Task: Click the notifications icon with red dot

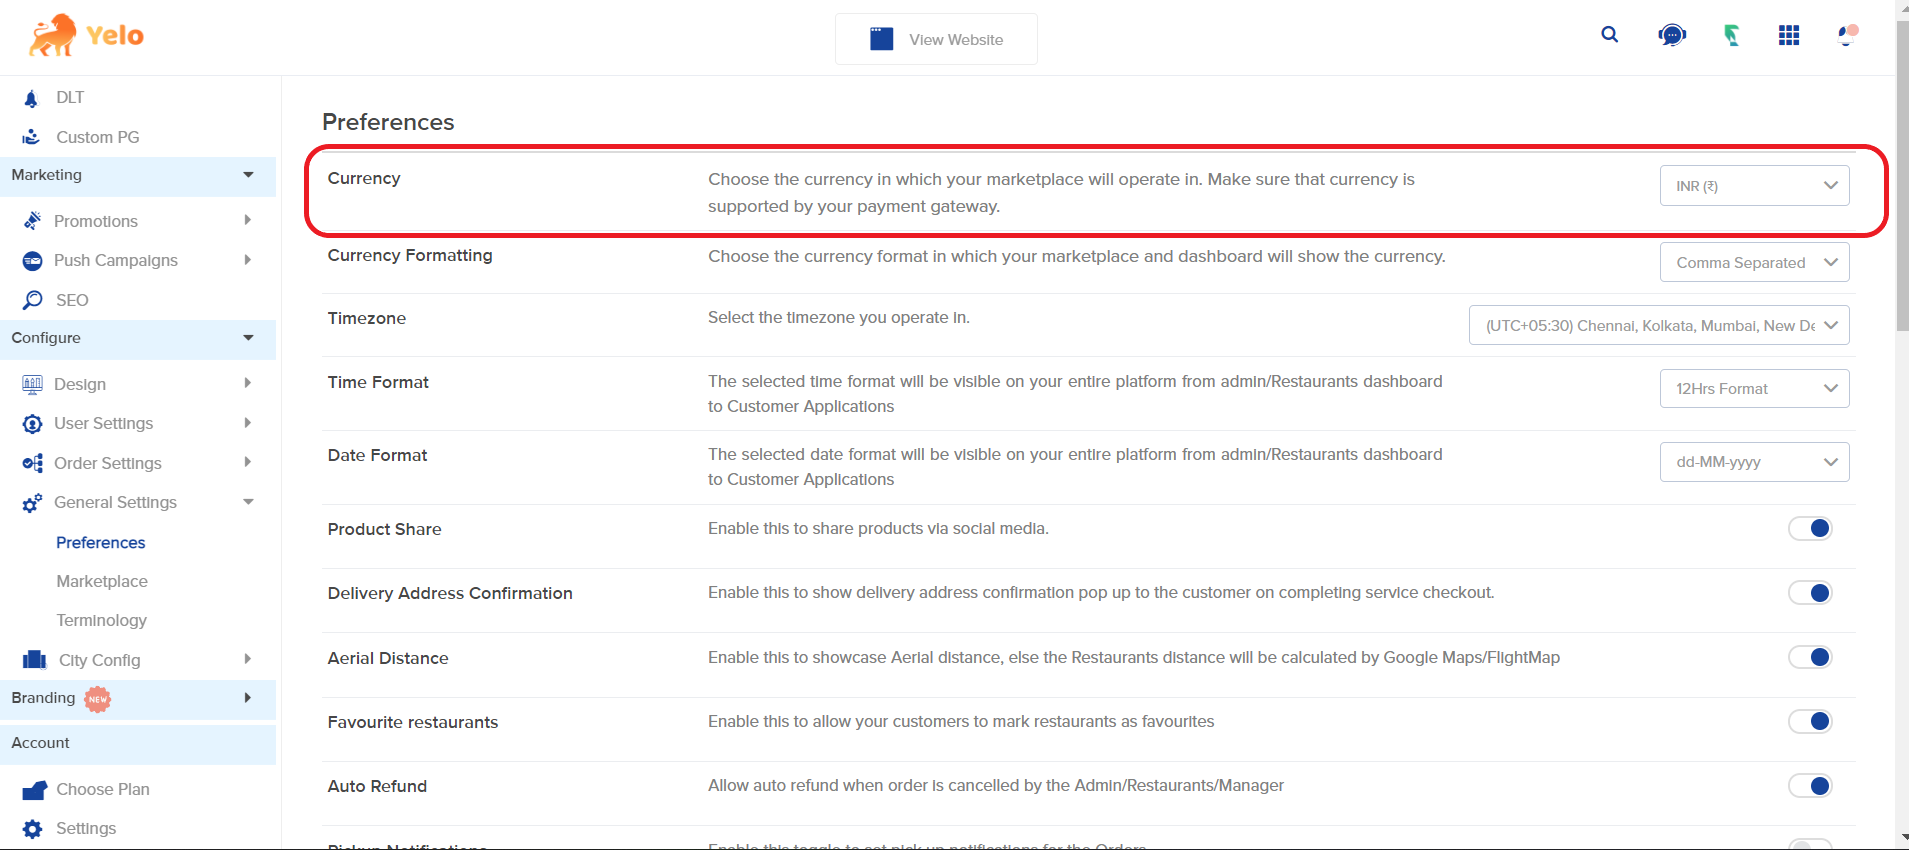Action: tap(1847, 36)
